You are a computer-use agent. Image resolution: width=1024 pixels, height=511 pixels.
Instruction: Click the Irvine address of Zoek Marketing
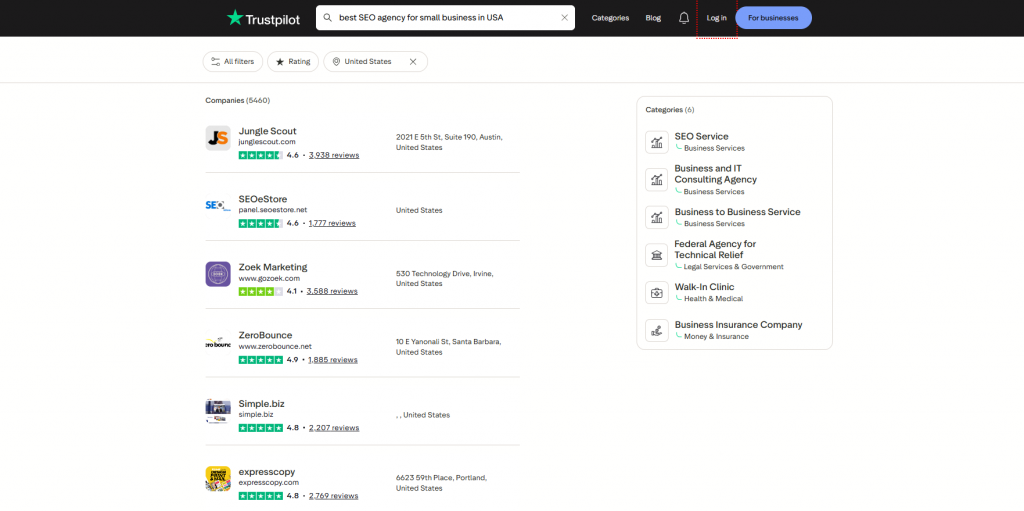click(445, 278)
